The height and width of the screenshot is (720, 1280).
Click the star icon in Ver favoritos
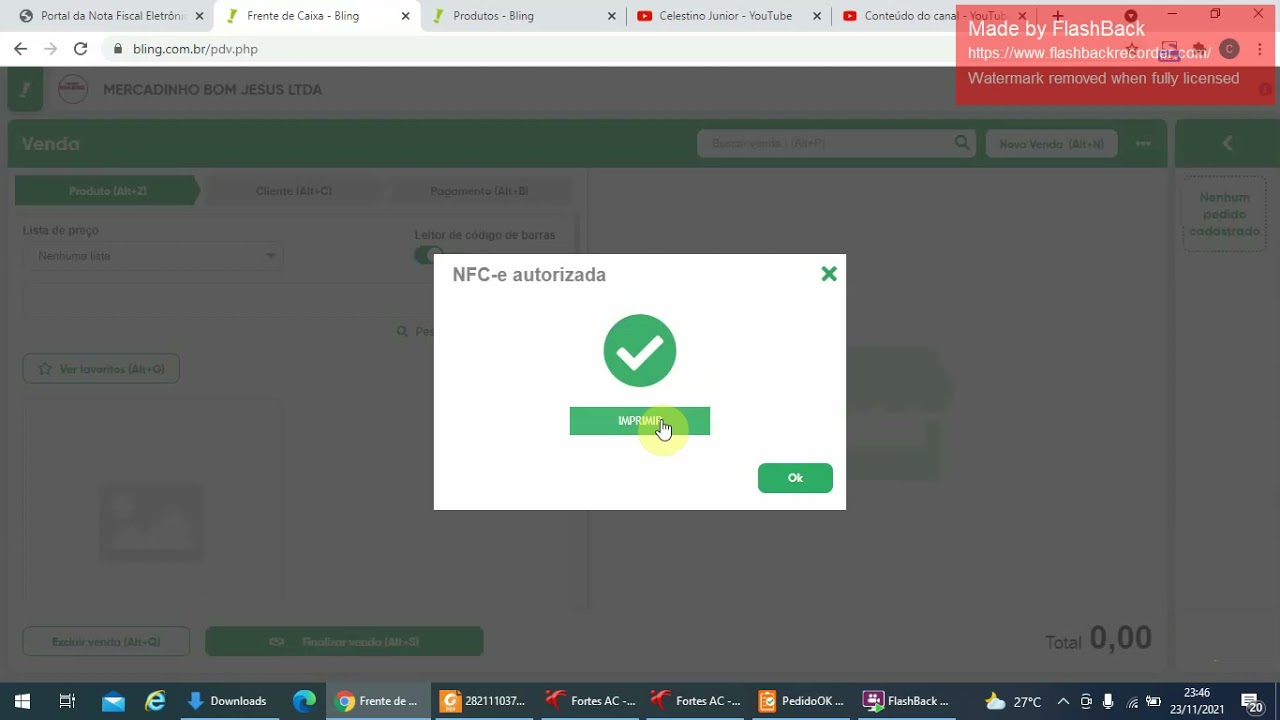pyautogui.click(x=44, y=369)
